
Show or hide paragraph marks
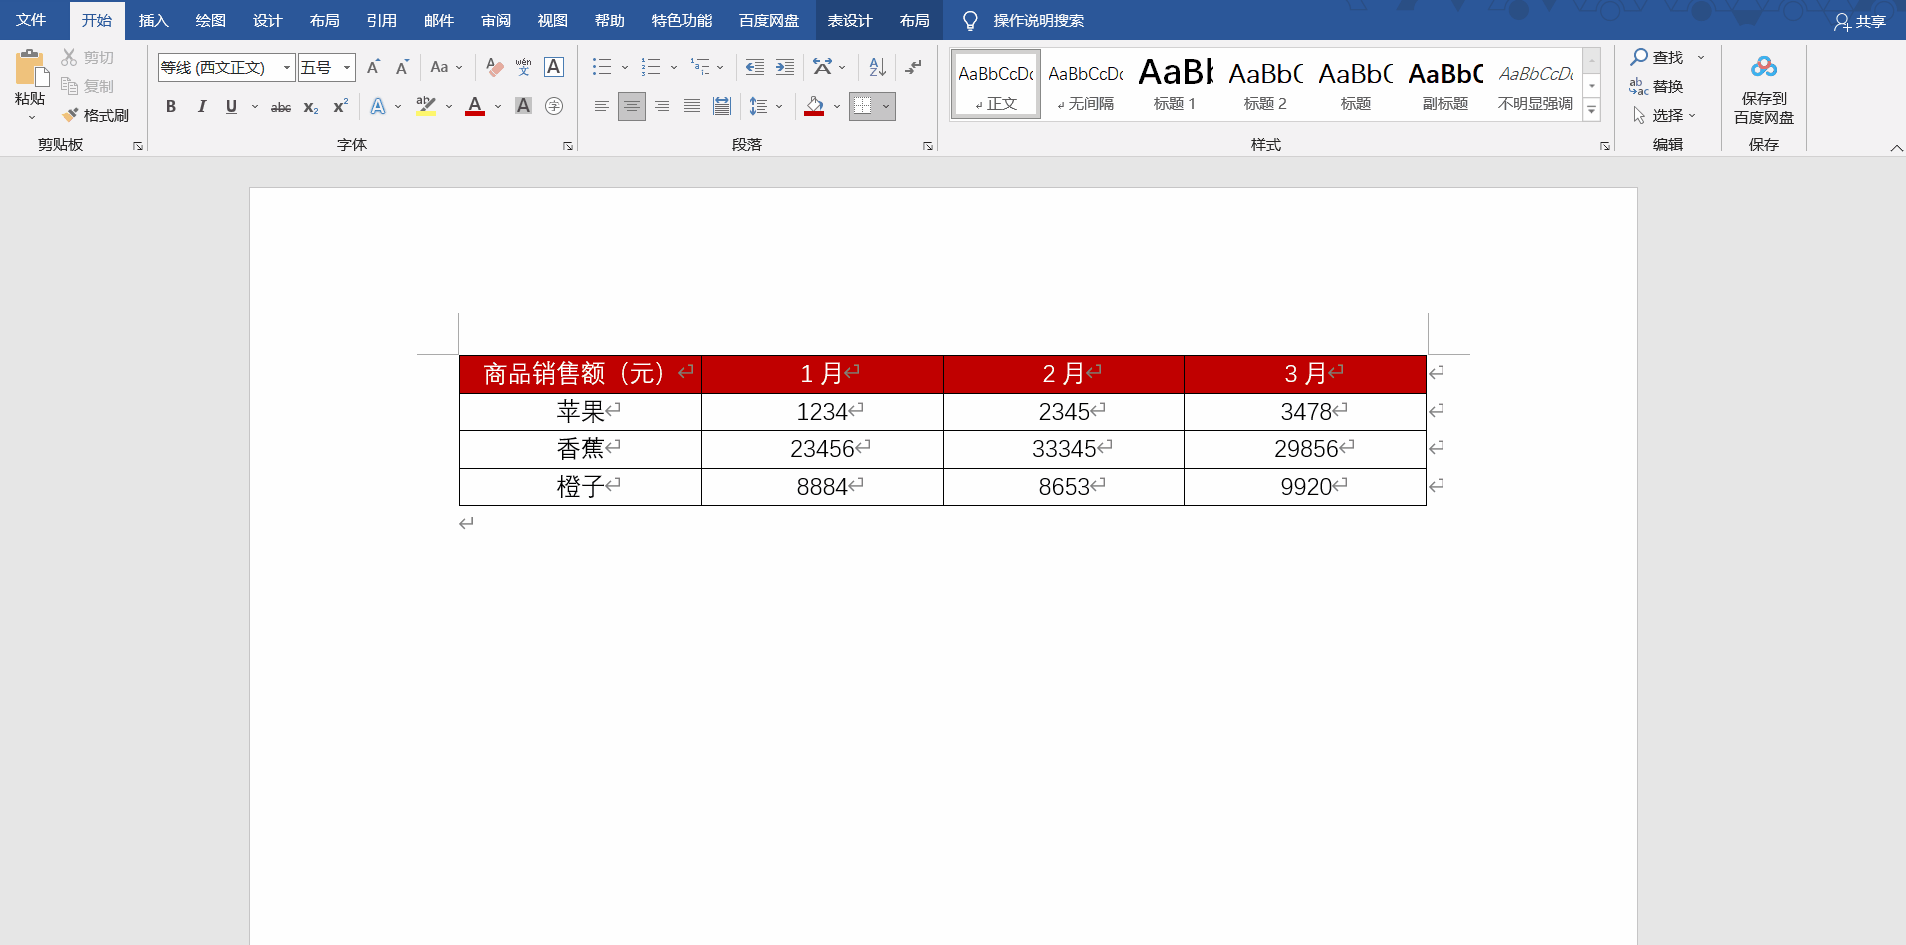click(913, 67)
